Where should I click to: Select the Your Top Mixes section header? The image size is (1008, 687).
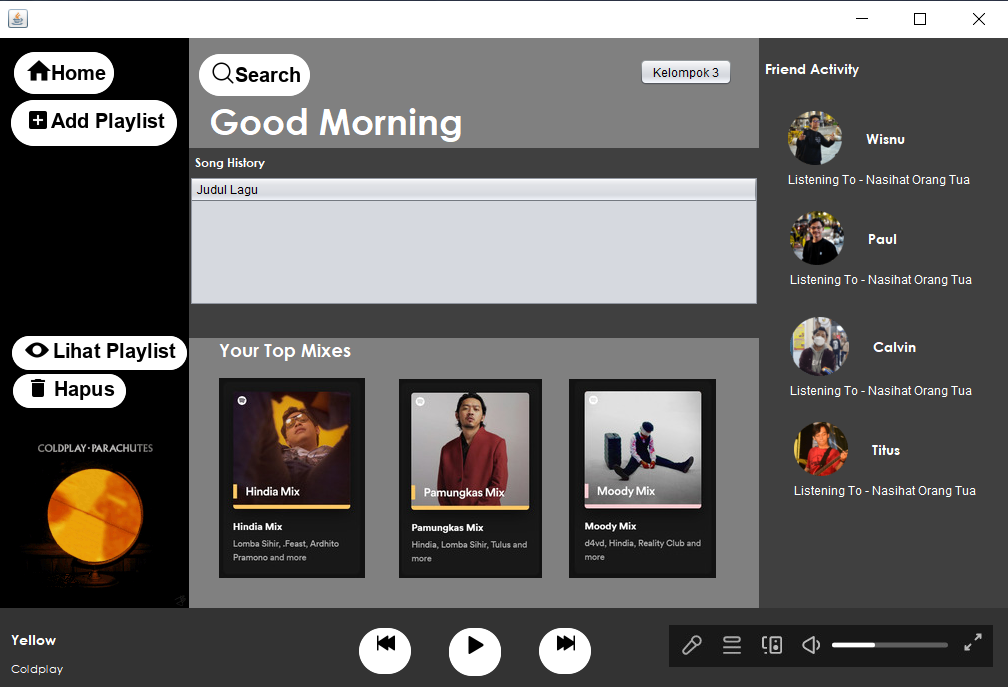[285, 351]
